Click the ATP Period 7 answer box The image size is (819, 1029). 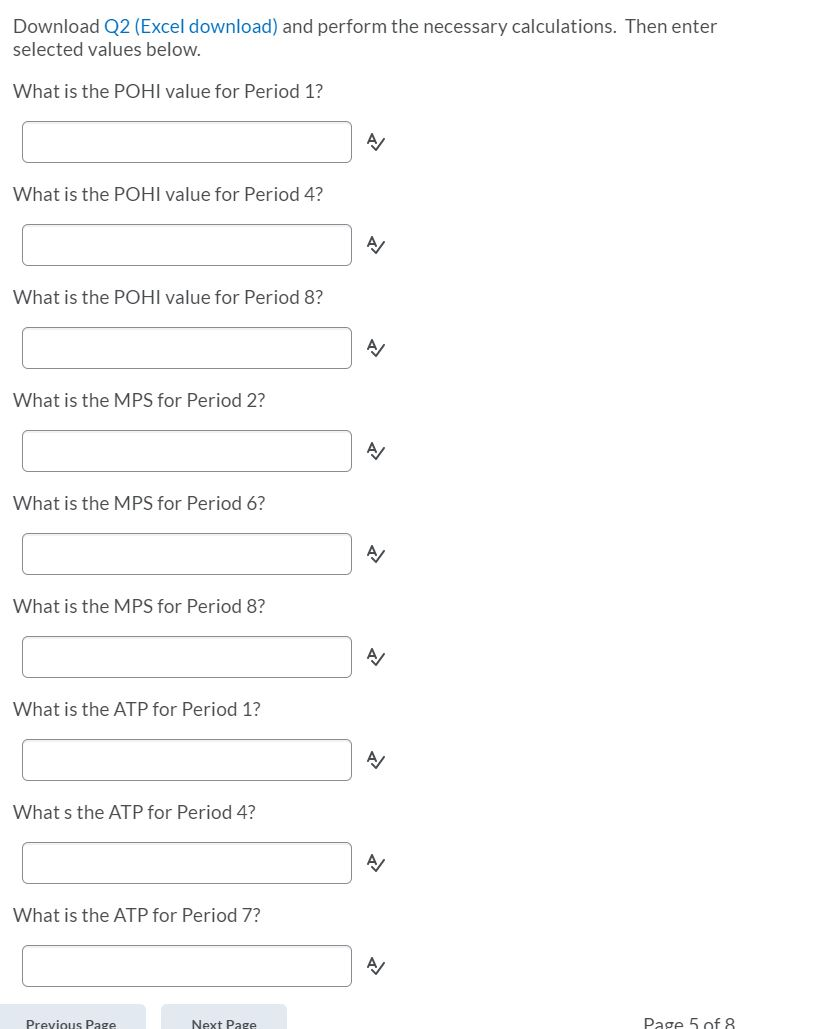(x=186, y=966)
